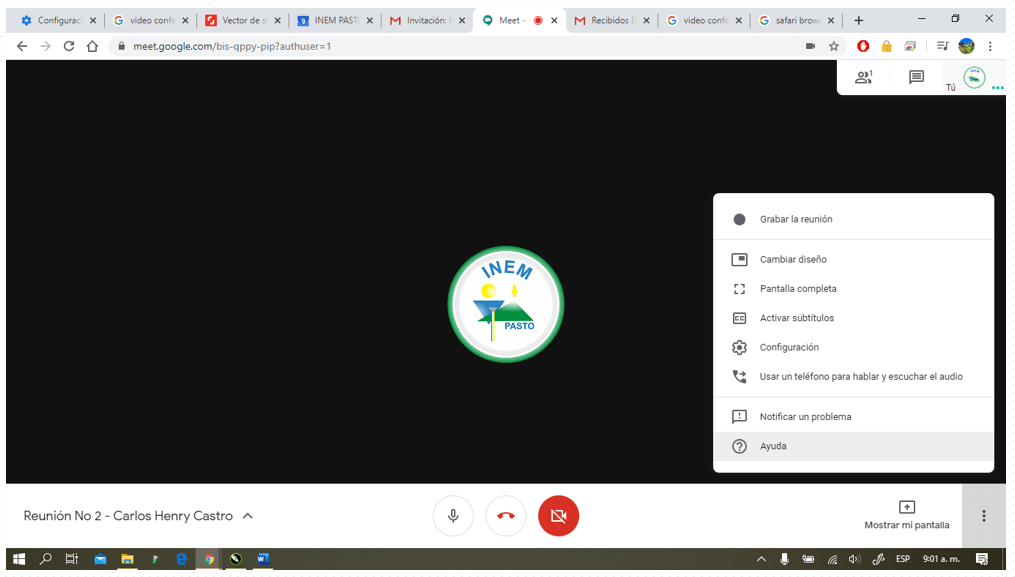Go back with the browser back arrow
Viewport: 1015px width, 577px height.
tap(22, 46)
